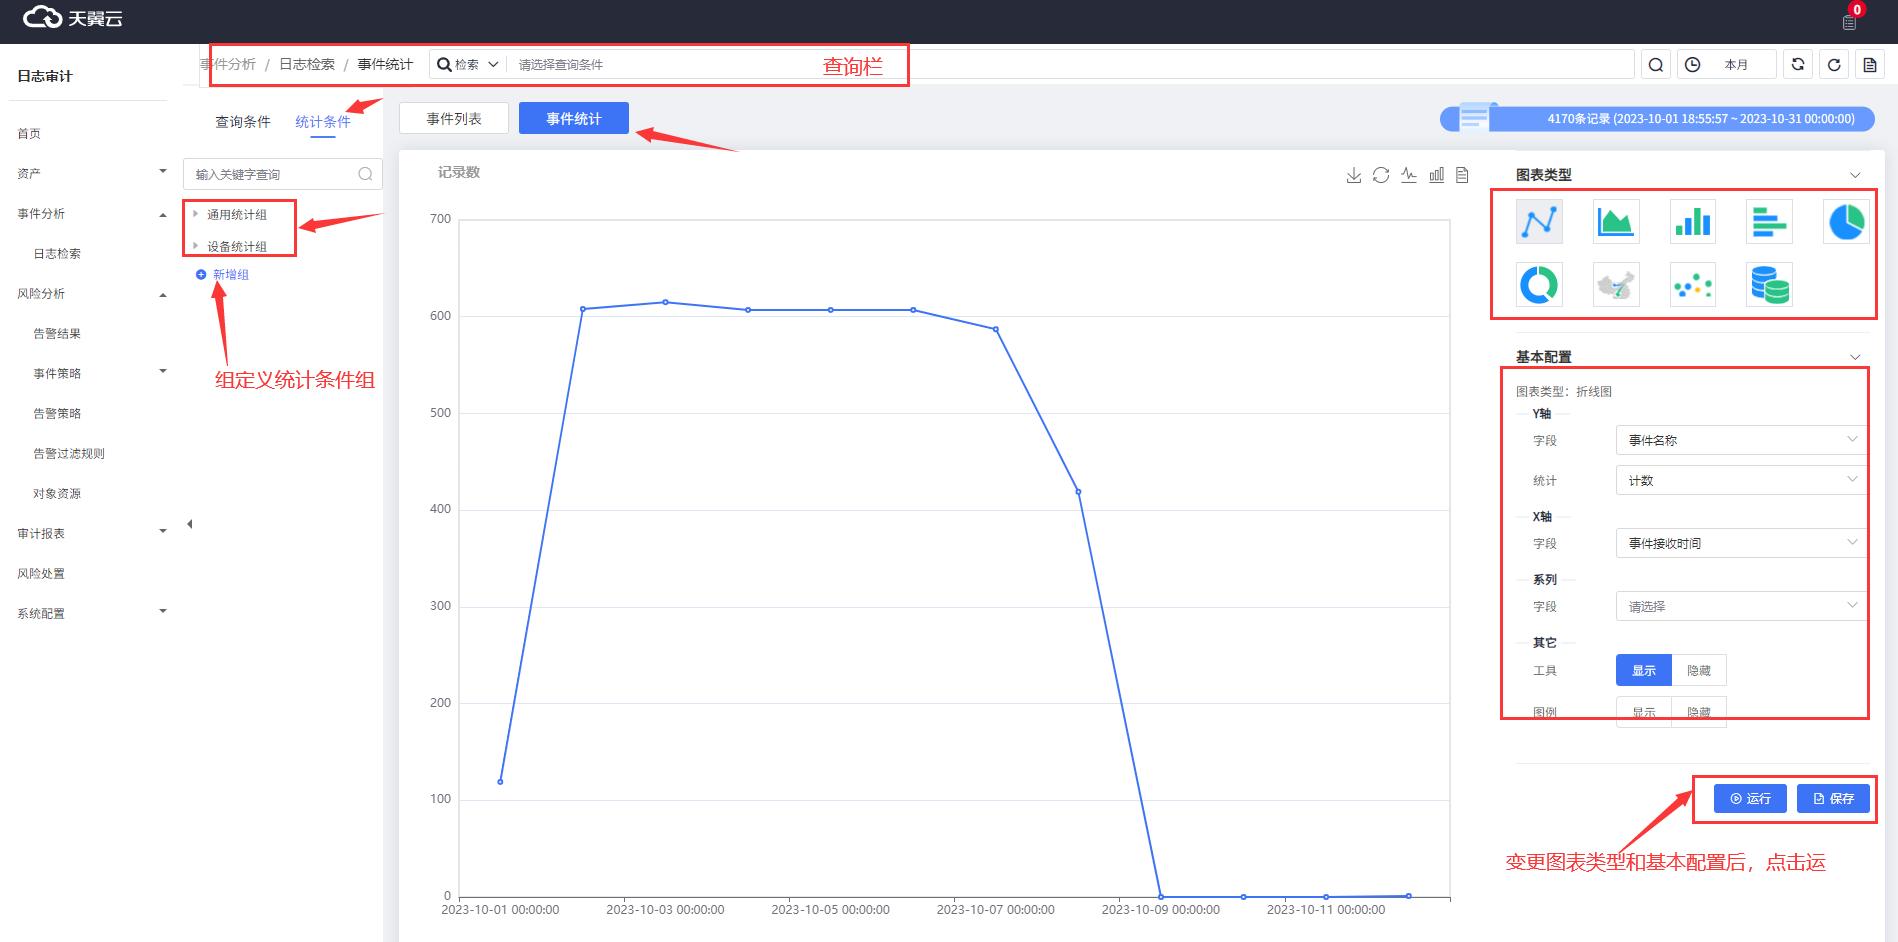Switch to the 事件列表 tab
This screenshot has width=1898, height=942.
(454, 119)
